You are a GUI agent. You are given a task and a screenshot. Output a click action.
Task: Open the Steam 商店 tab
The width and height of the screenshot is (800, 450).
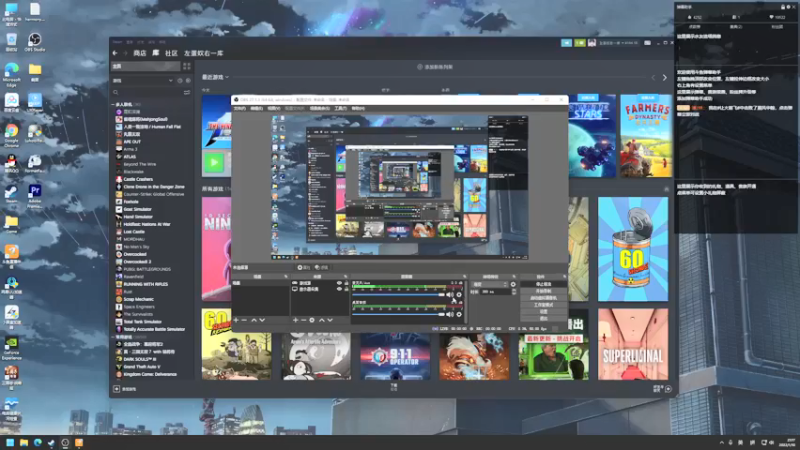pyautogui.click(x=140, y=53)
